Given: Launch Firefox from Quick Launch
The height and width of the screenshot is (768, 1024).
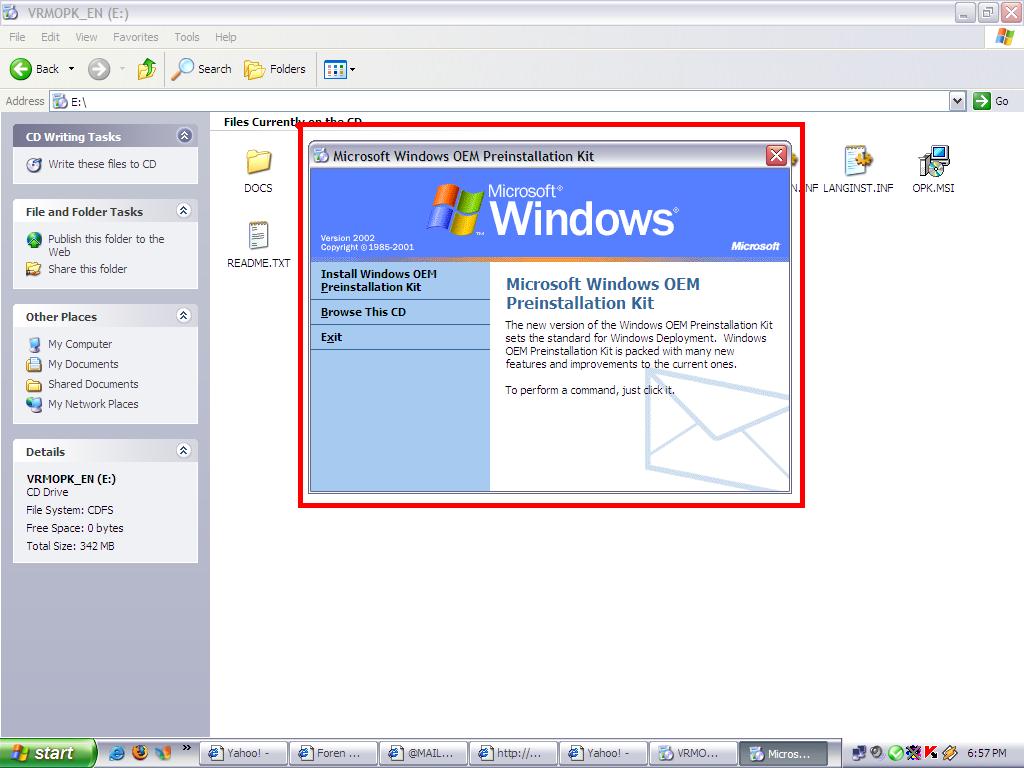Looking at the screenshot, I should [x=140, y=753].
